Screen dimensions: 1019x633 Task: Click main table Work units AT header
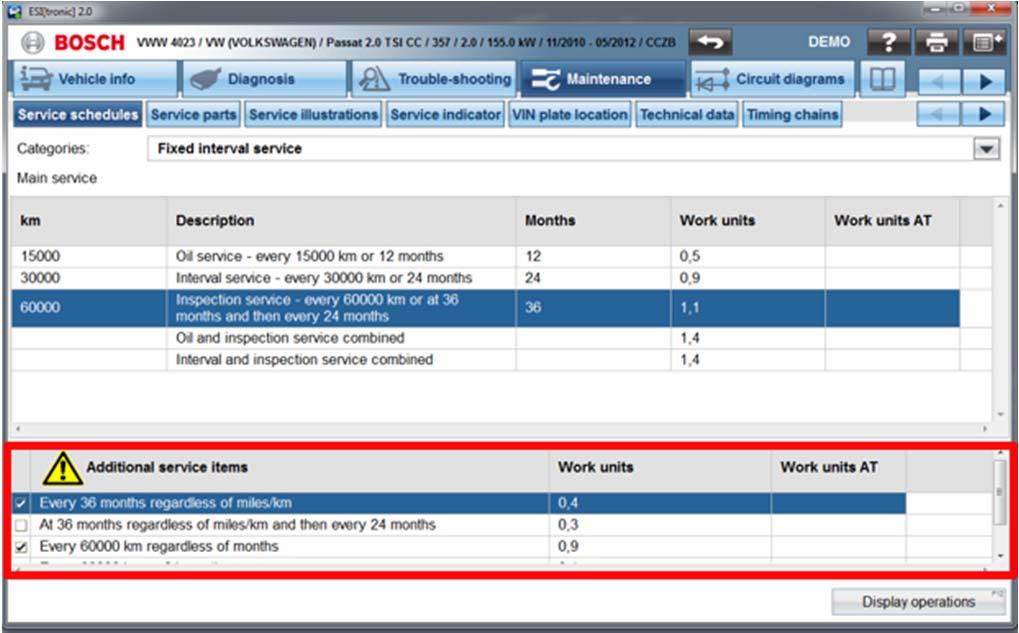(x=892, y=221)
